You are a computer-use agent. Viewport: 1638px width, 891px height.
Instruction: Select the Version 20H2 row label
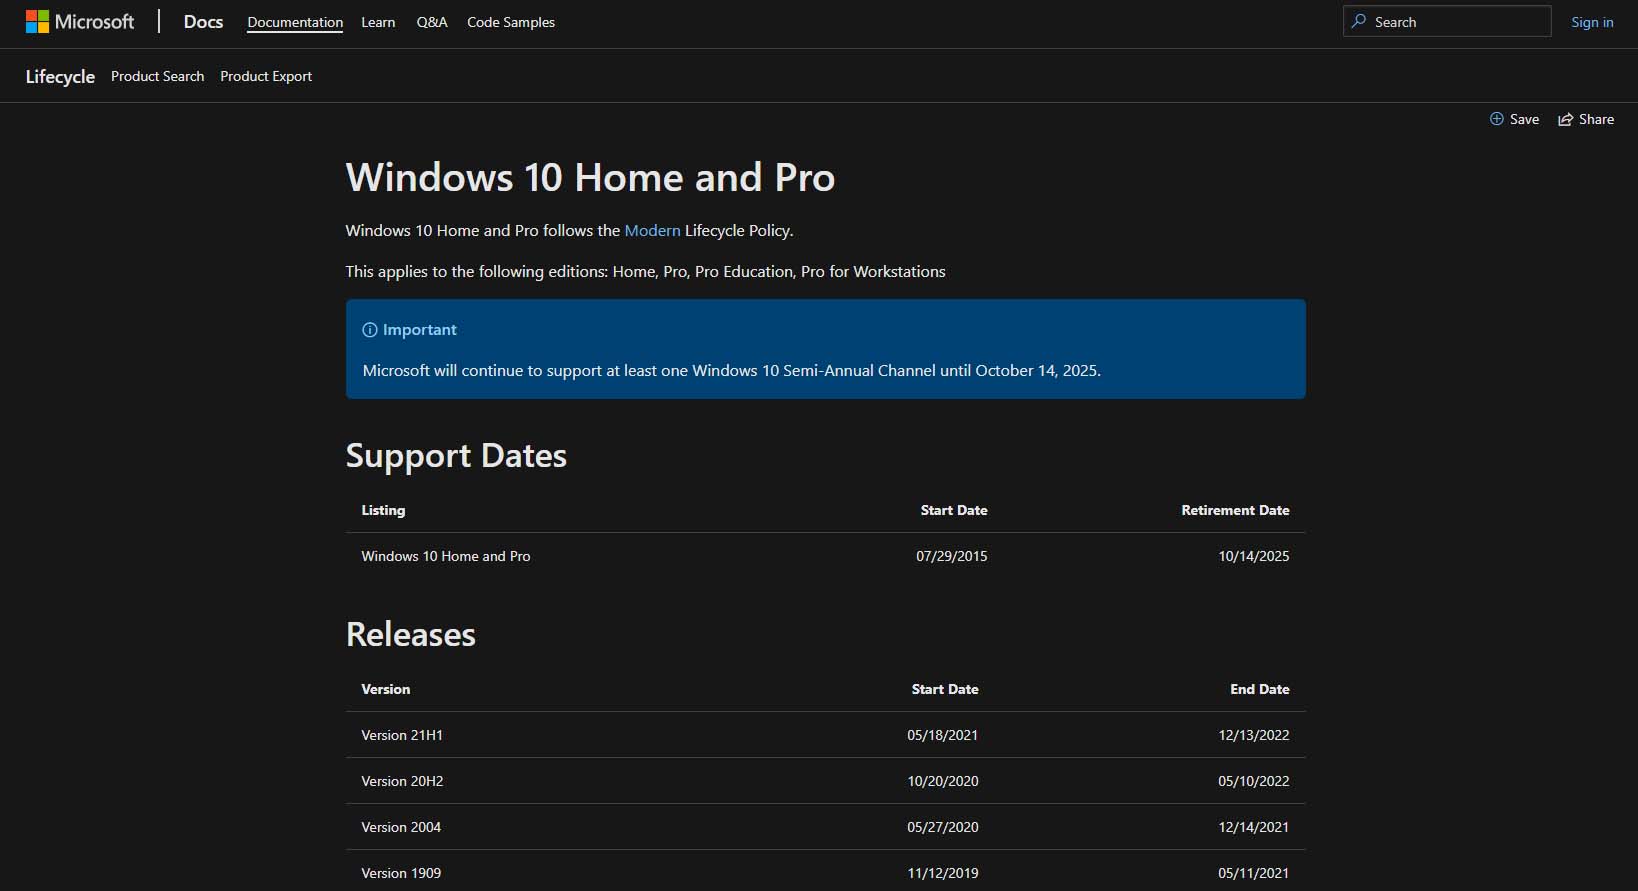402,781
